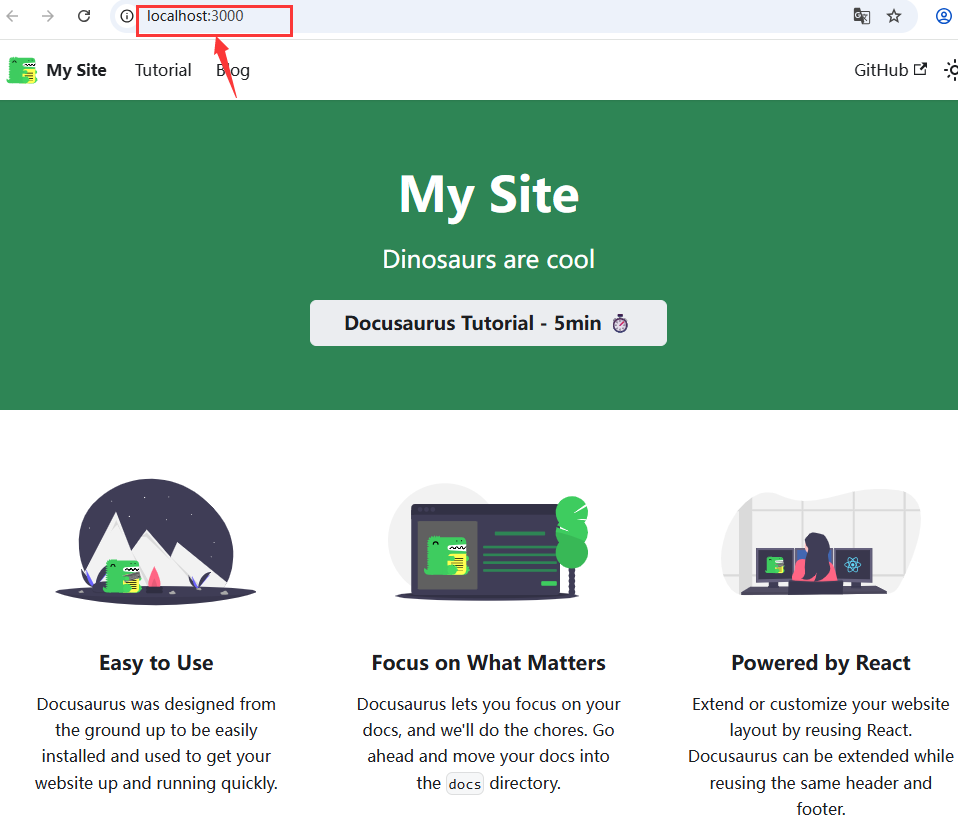Image resolution: width=958 pixels, height=833 pixels.
Task: Click the mountain dinosaur illustration
Action: (156, 541)
